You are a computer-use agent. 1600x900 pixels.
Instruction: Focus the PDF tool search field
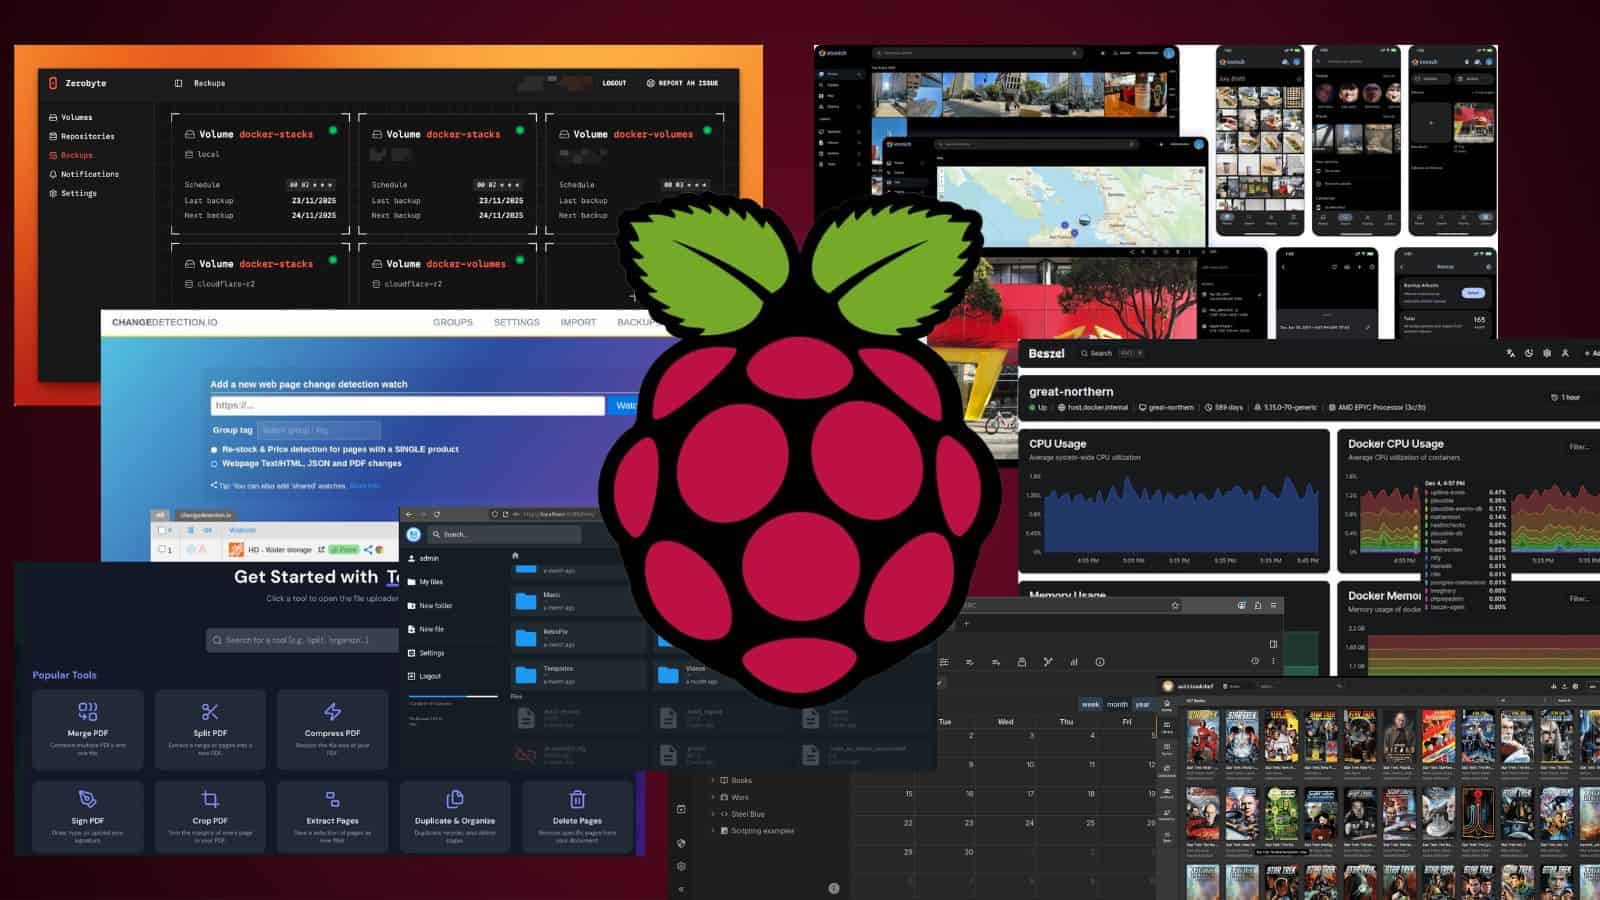pyautogui.click(x=303, y=640)
